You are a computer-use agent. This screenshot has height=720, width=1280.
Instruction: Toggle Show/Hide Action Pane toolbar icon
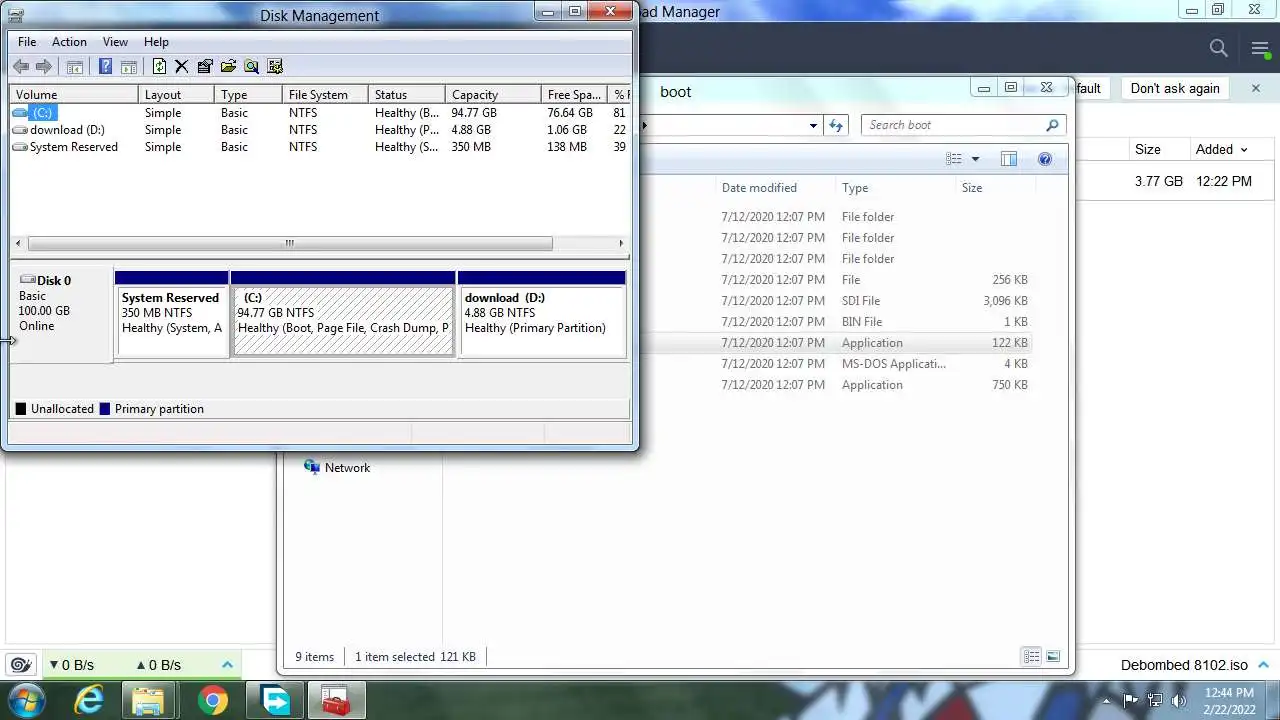[x=128, y=66]
